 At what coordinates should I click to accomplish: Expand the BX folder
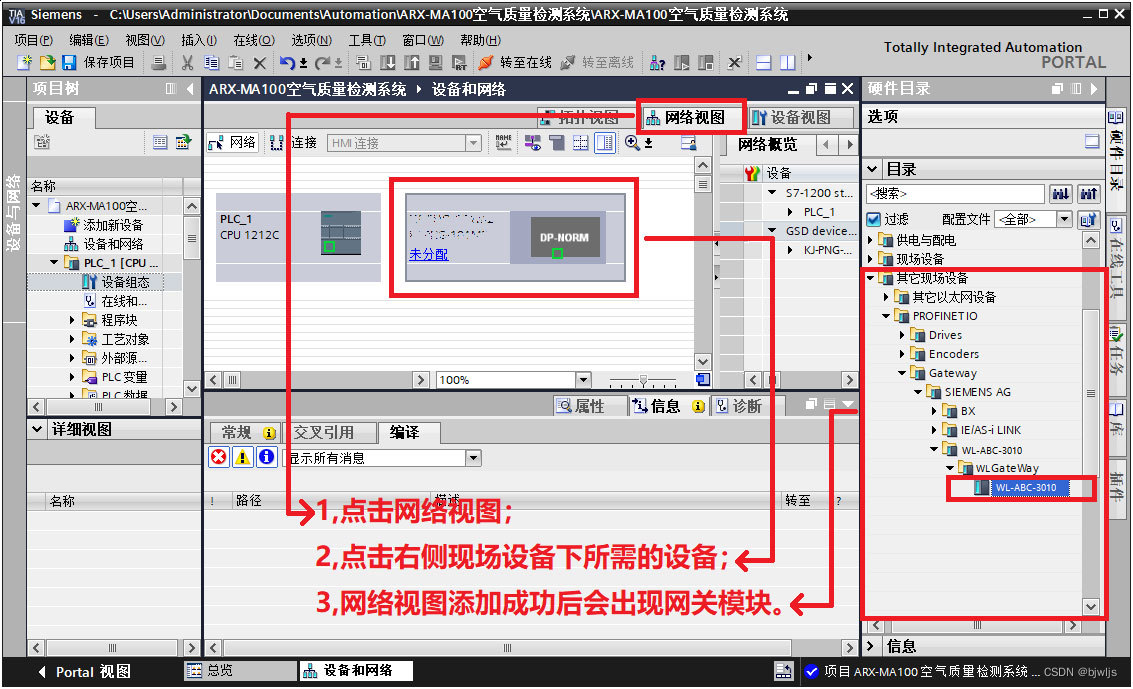934,411
